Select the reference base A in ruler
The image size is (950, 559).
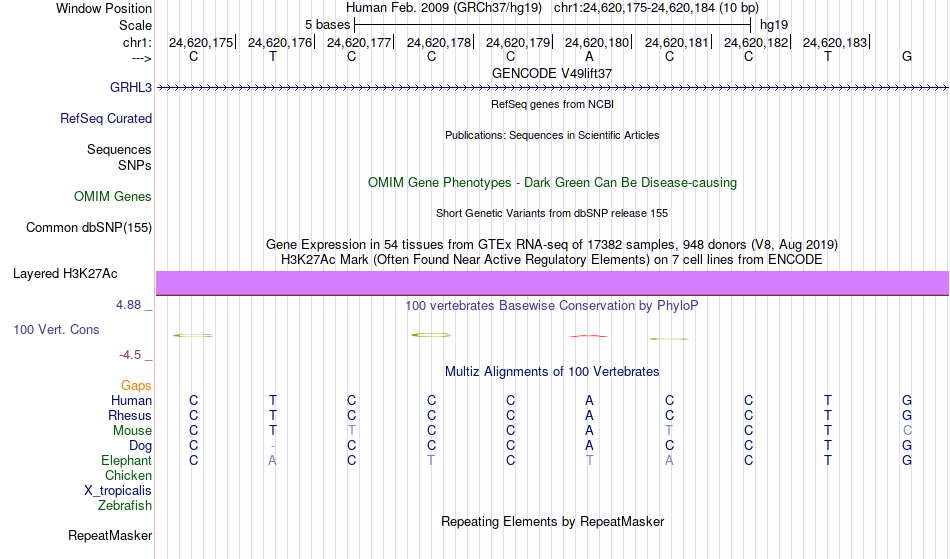589,56
